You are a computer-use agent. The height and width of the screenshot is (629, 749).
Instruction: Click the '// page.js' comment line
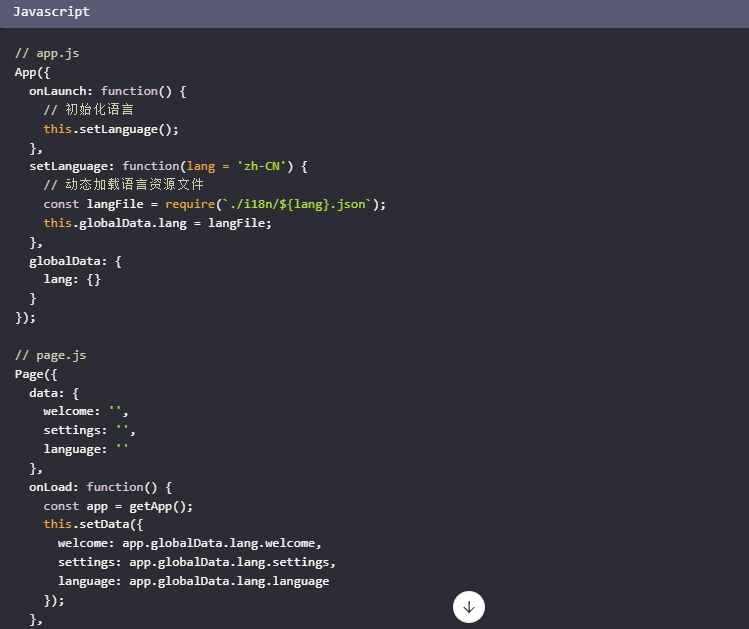click(x=51, y=355)
